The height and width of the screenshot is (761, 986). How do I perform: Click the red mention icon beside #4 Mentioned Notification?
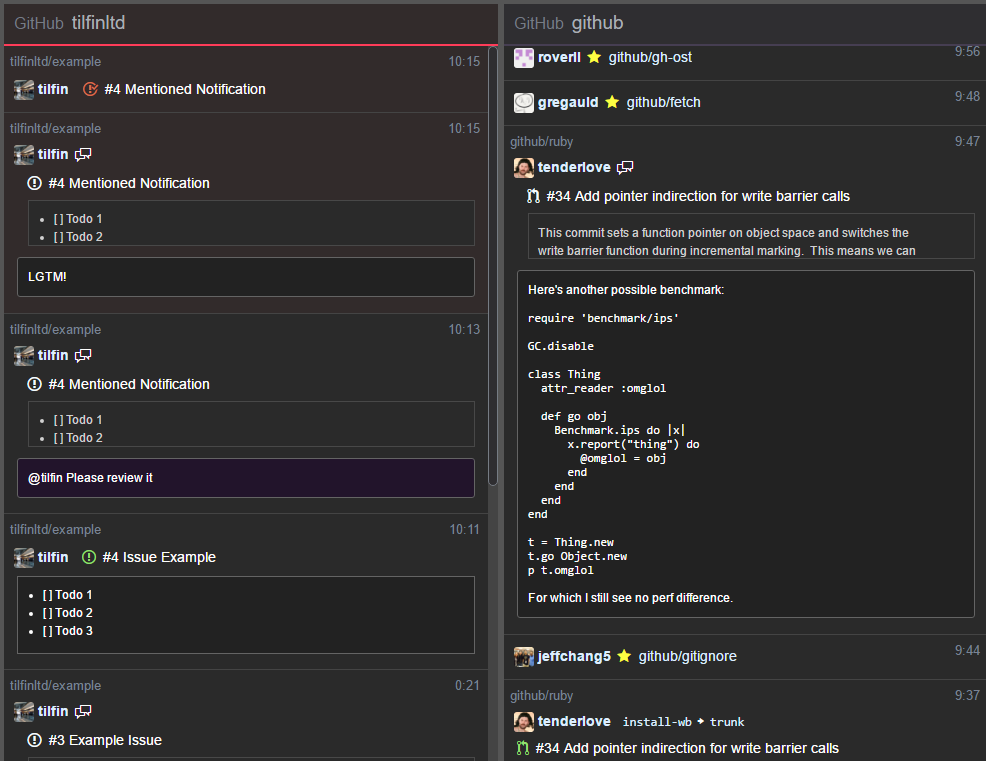point(91,89)
